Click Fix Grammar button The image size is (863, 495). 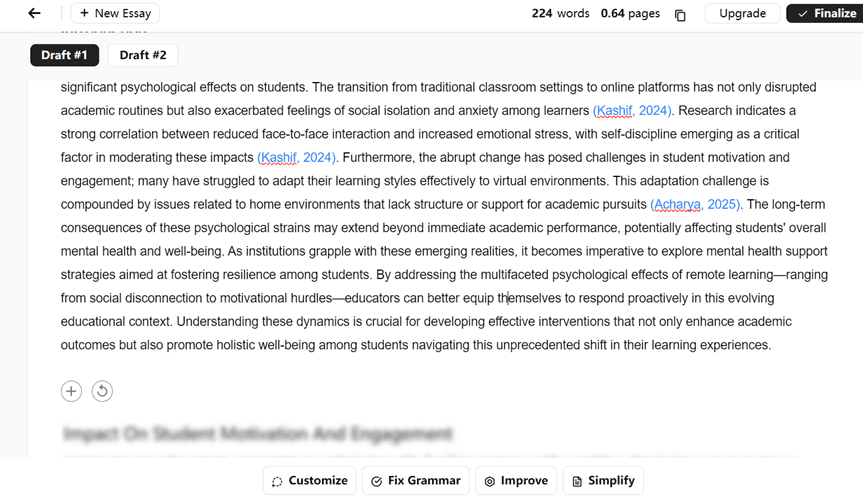(x=415, y=481)
